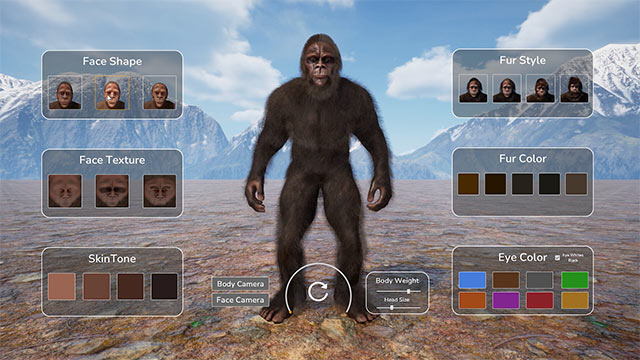The image size is (640, 360).
Task: Select the highlighted middle Face Shape thumbnail
Action: [x=112, y=92]
